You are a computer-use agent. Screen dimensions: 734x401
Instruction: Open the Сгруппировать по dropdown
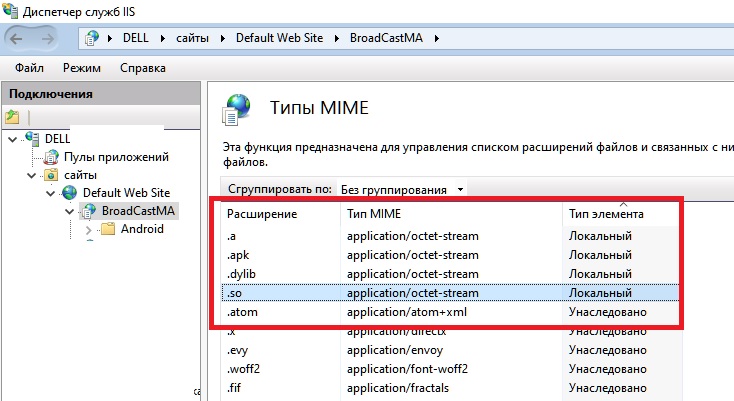(460, 190)
